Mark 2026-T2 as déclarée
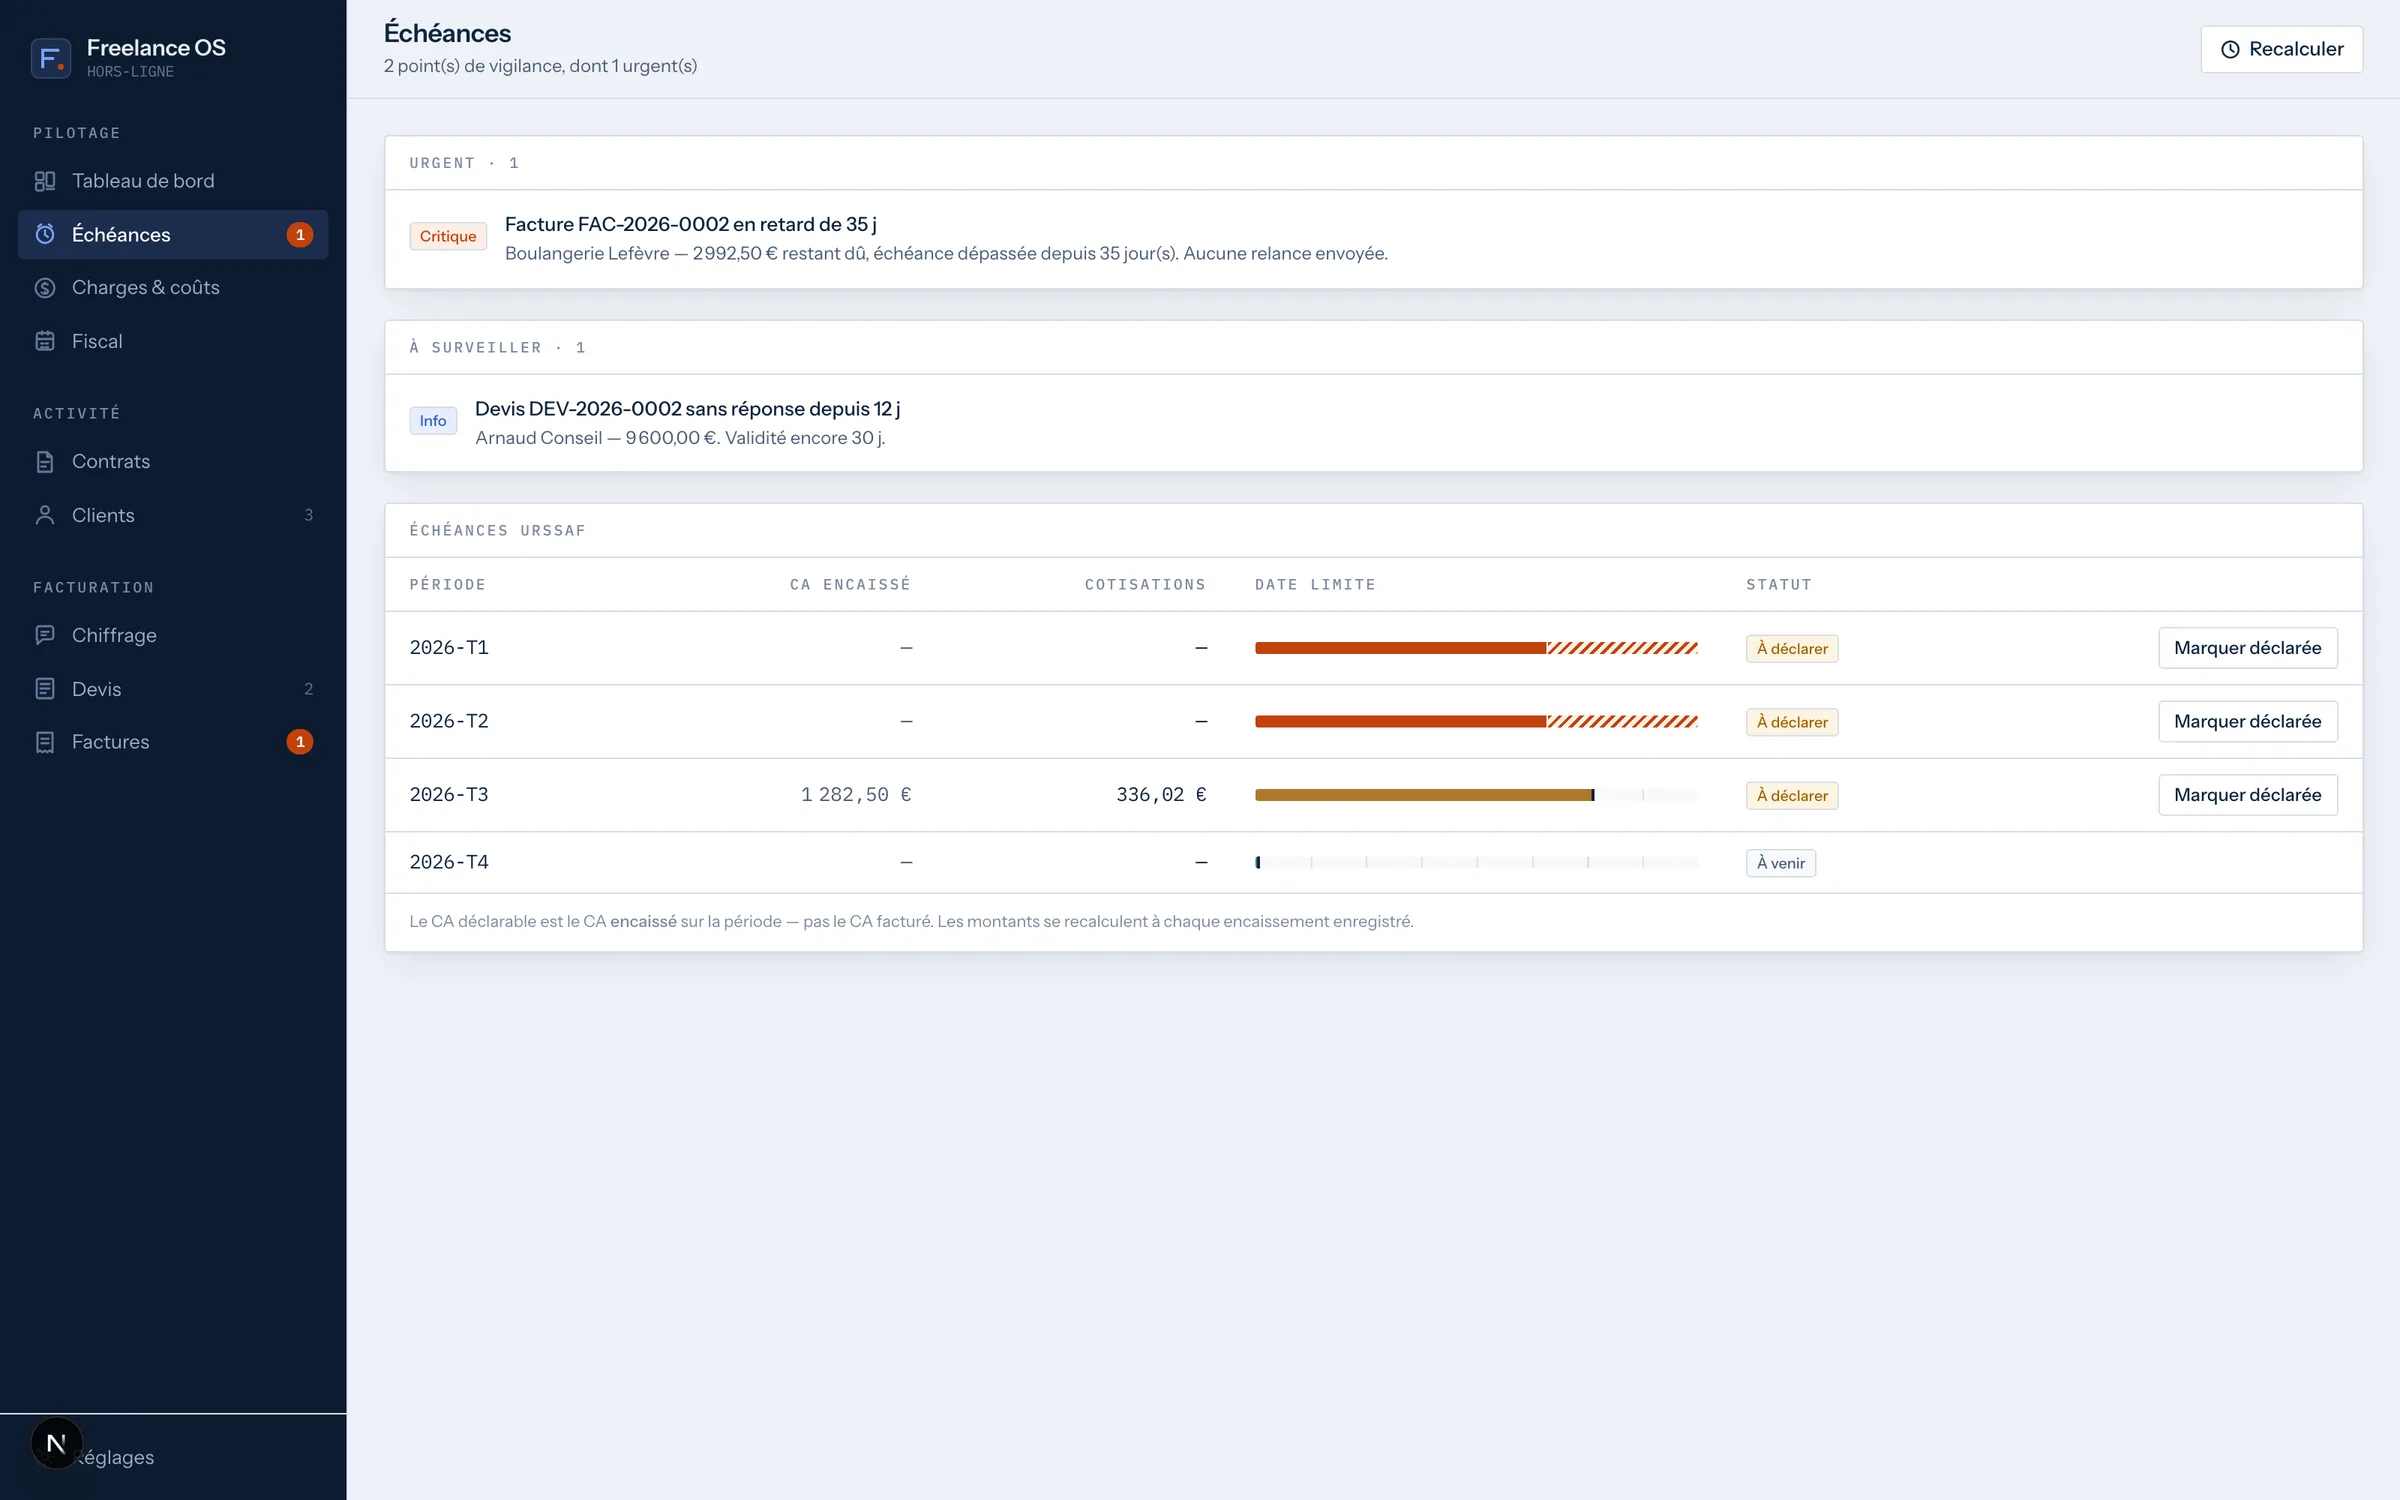The width and height of the screenshot is (2400, 1500). coord(2247,722)
